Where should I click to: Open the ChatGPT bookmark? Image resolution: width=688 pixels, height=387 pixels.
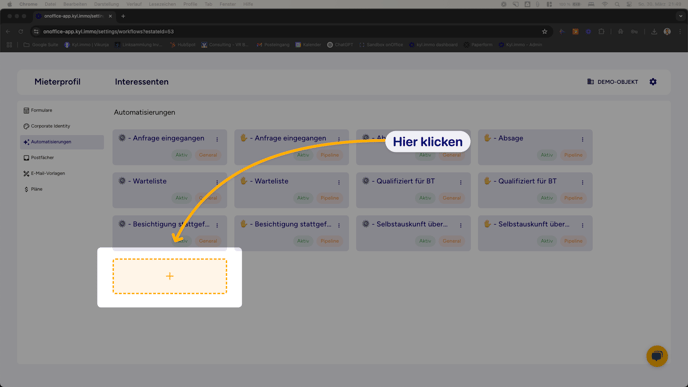click(x=340, y=45)
